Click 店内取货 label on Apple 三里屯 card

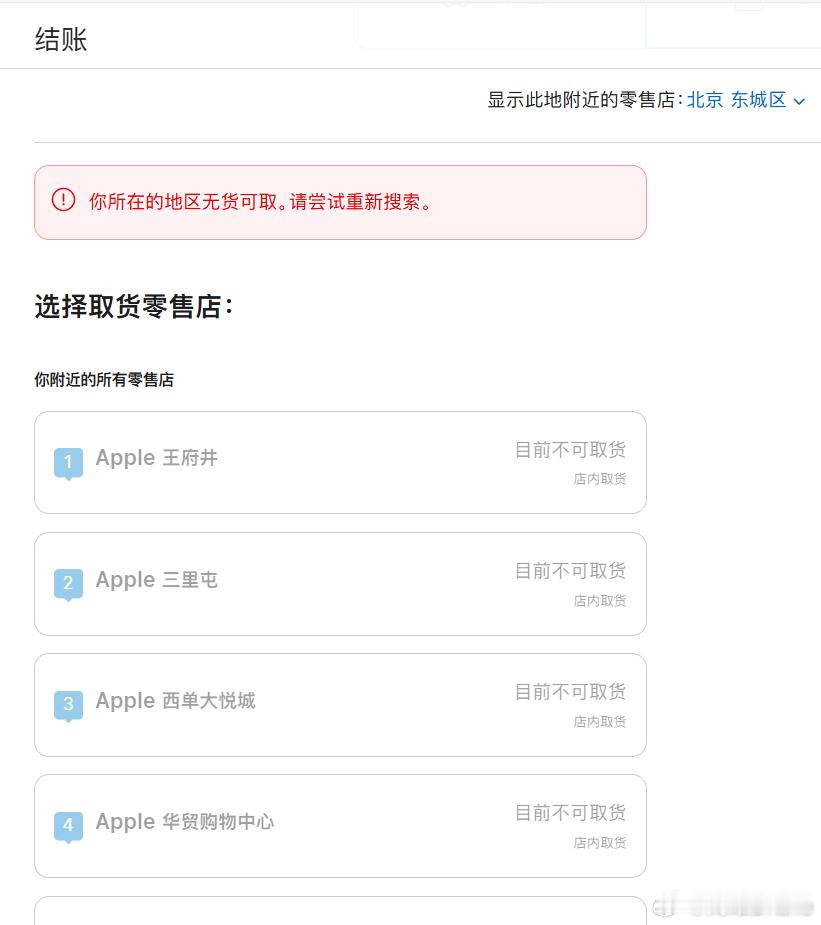click(x=600, y=600)
